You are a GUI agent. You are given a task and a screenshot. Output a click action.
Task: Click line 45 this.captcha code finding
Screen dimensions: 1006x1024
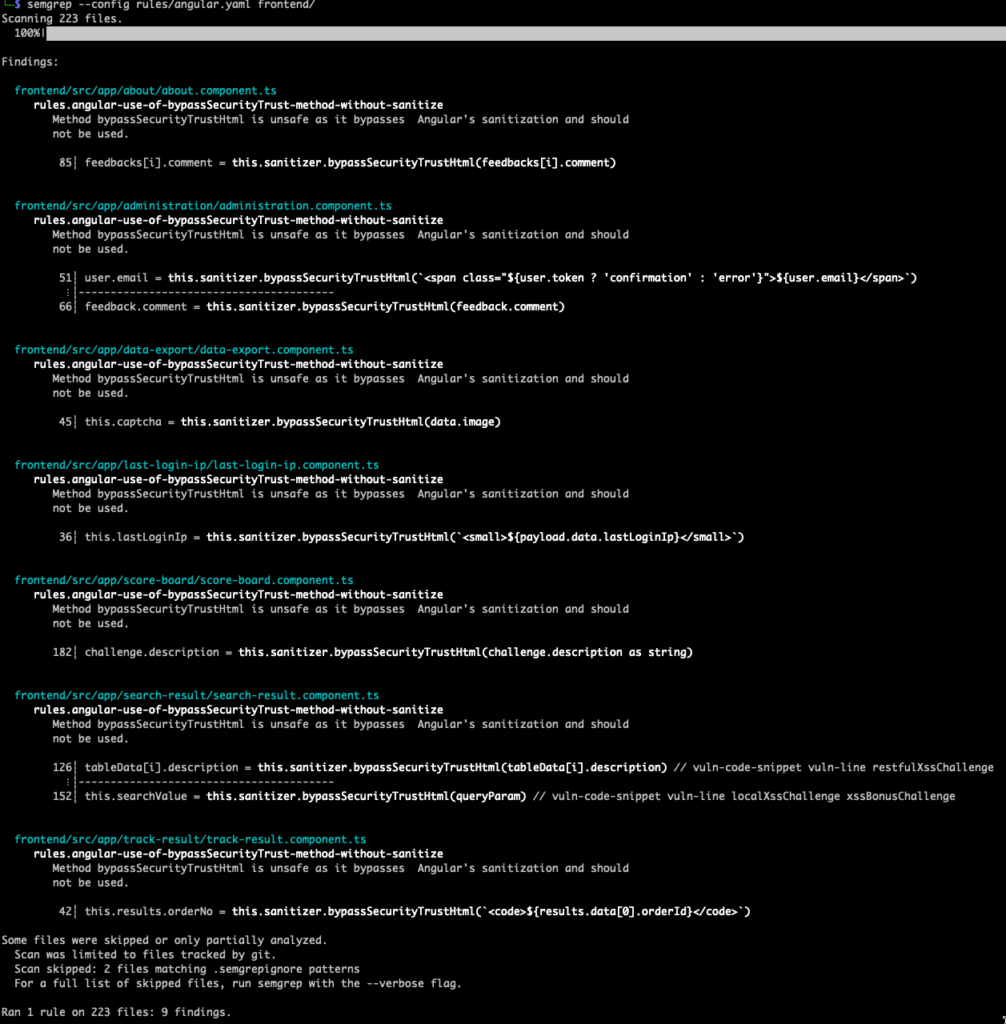(x=293, y=422)
